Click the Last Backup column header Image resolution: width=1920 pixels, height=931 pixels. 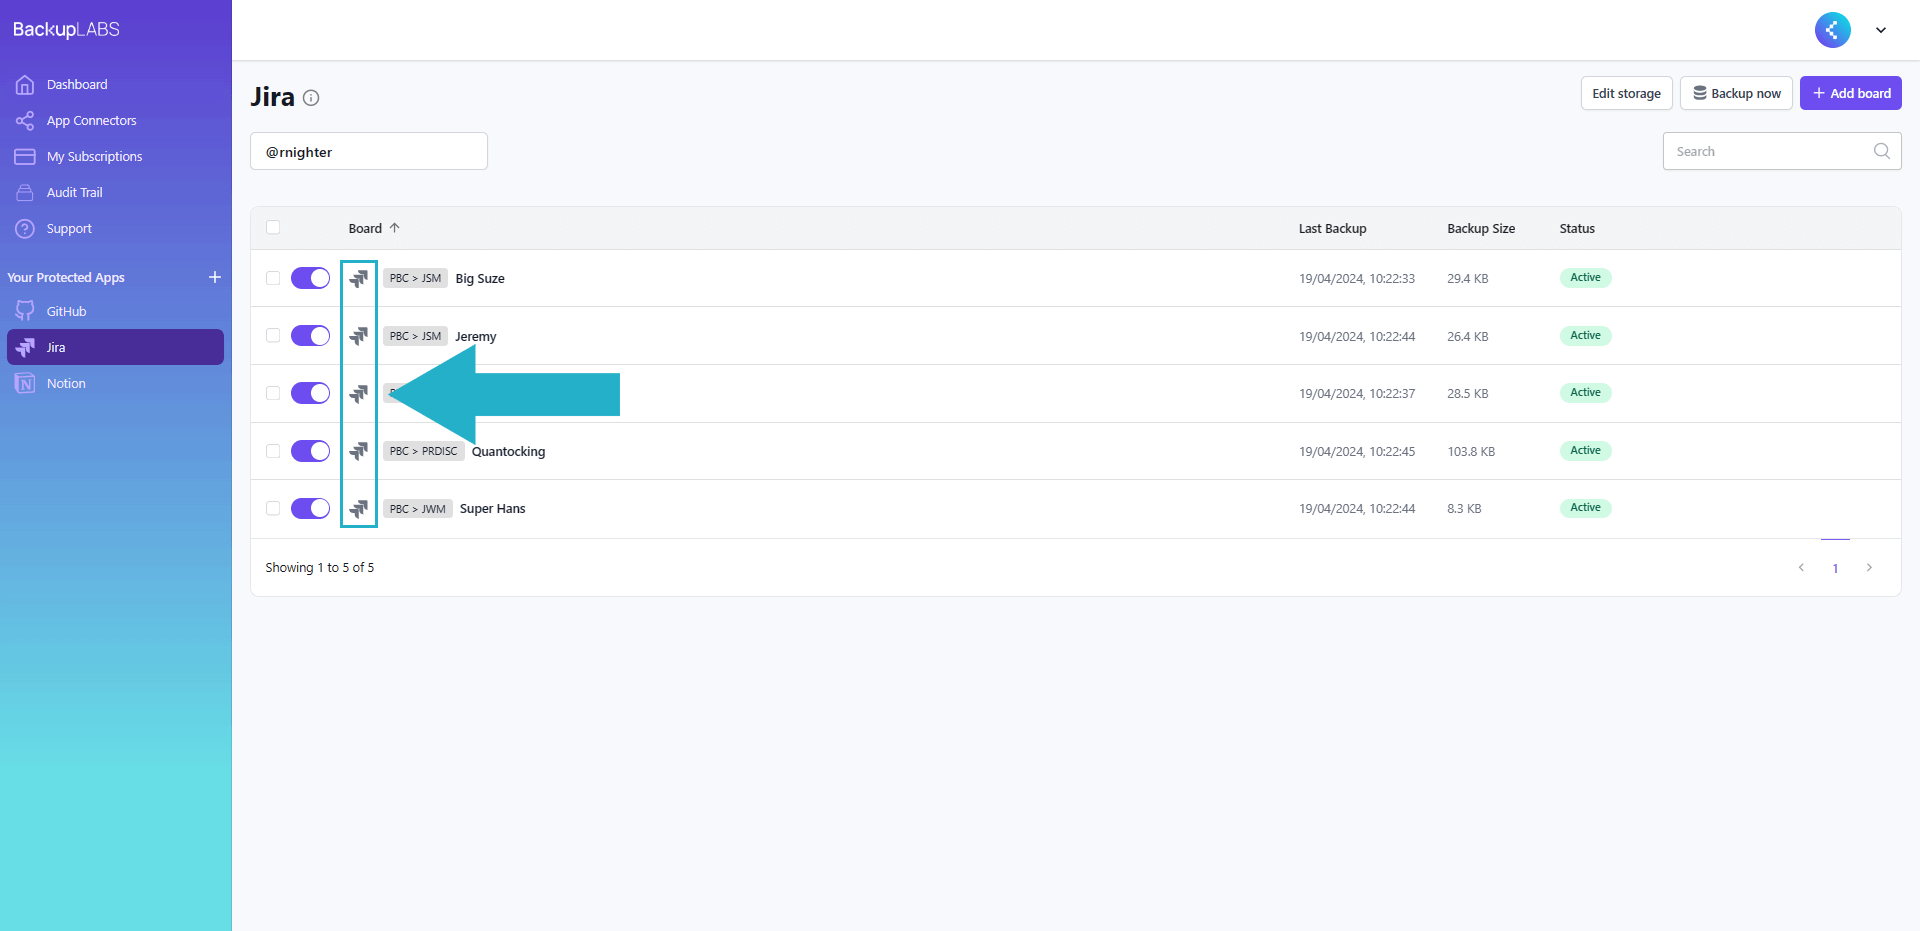point(1332,229)
